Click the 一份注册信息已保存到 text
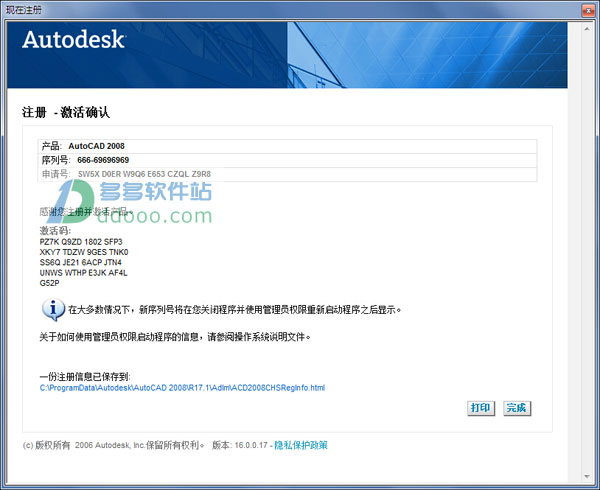 pos(85,377)
